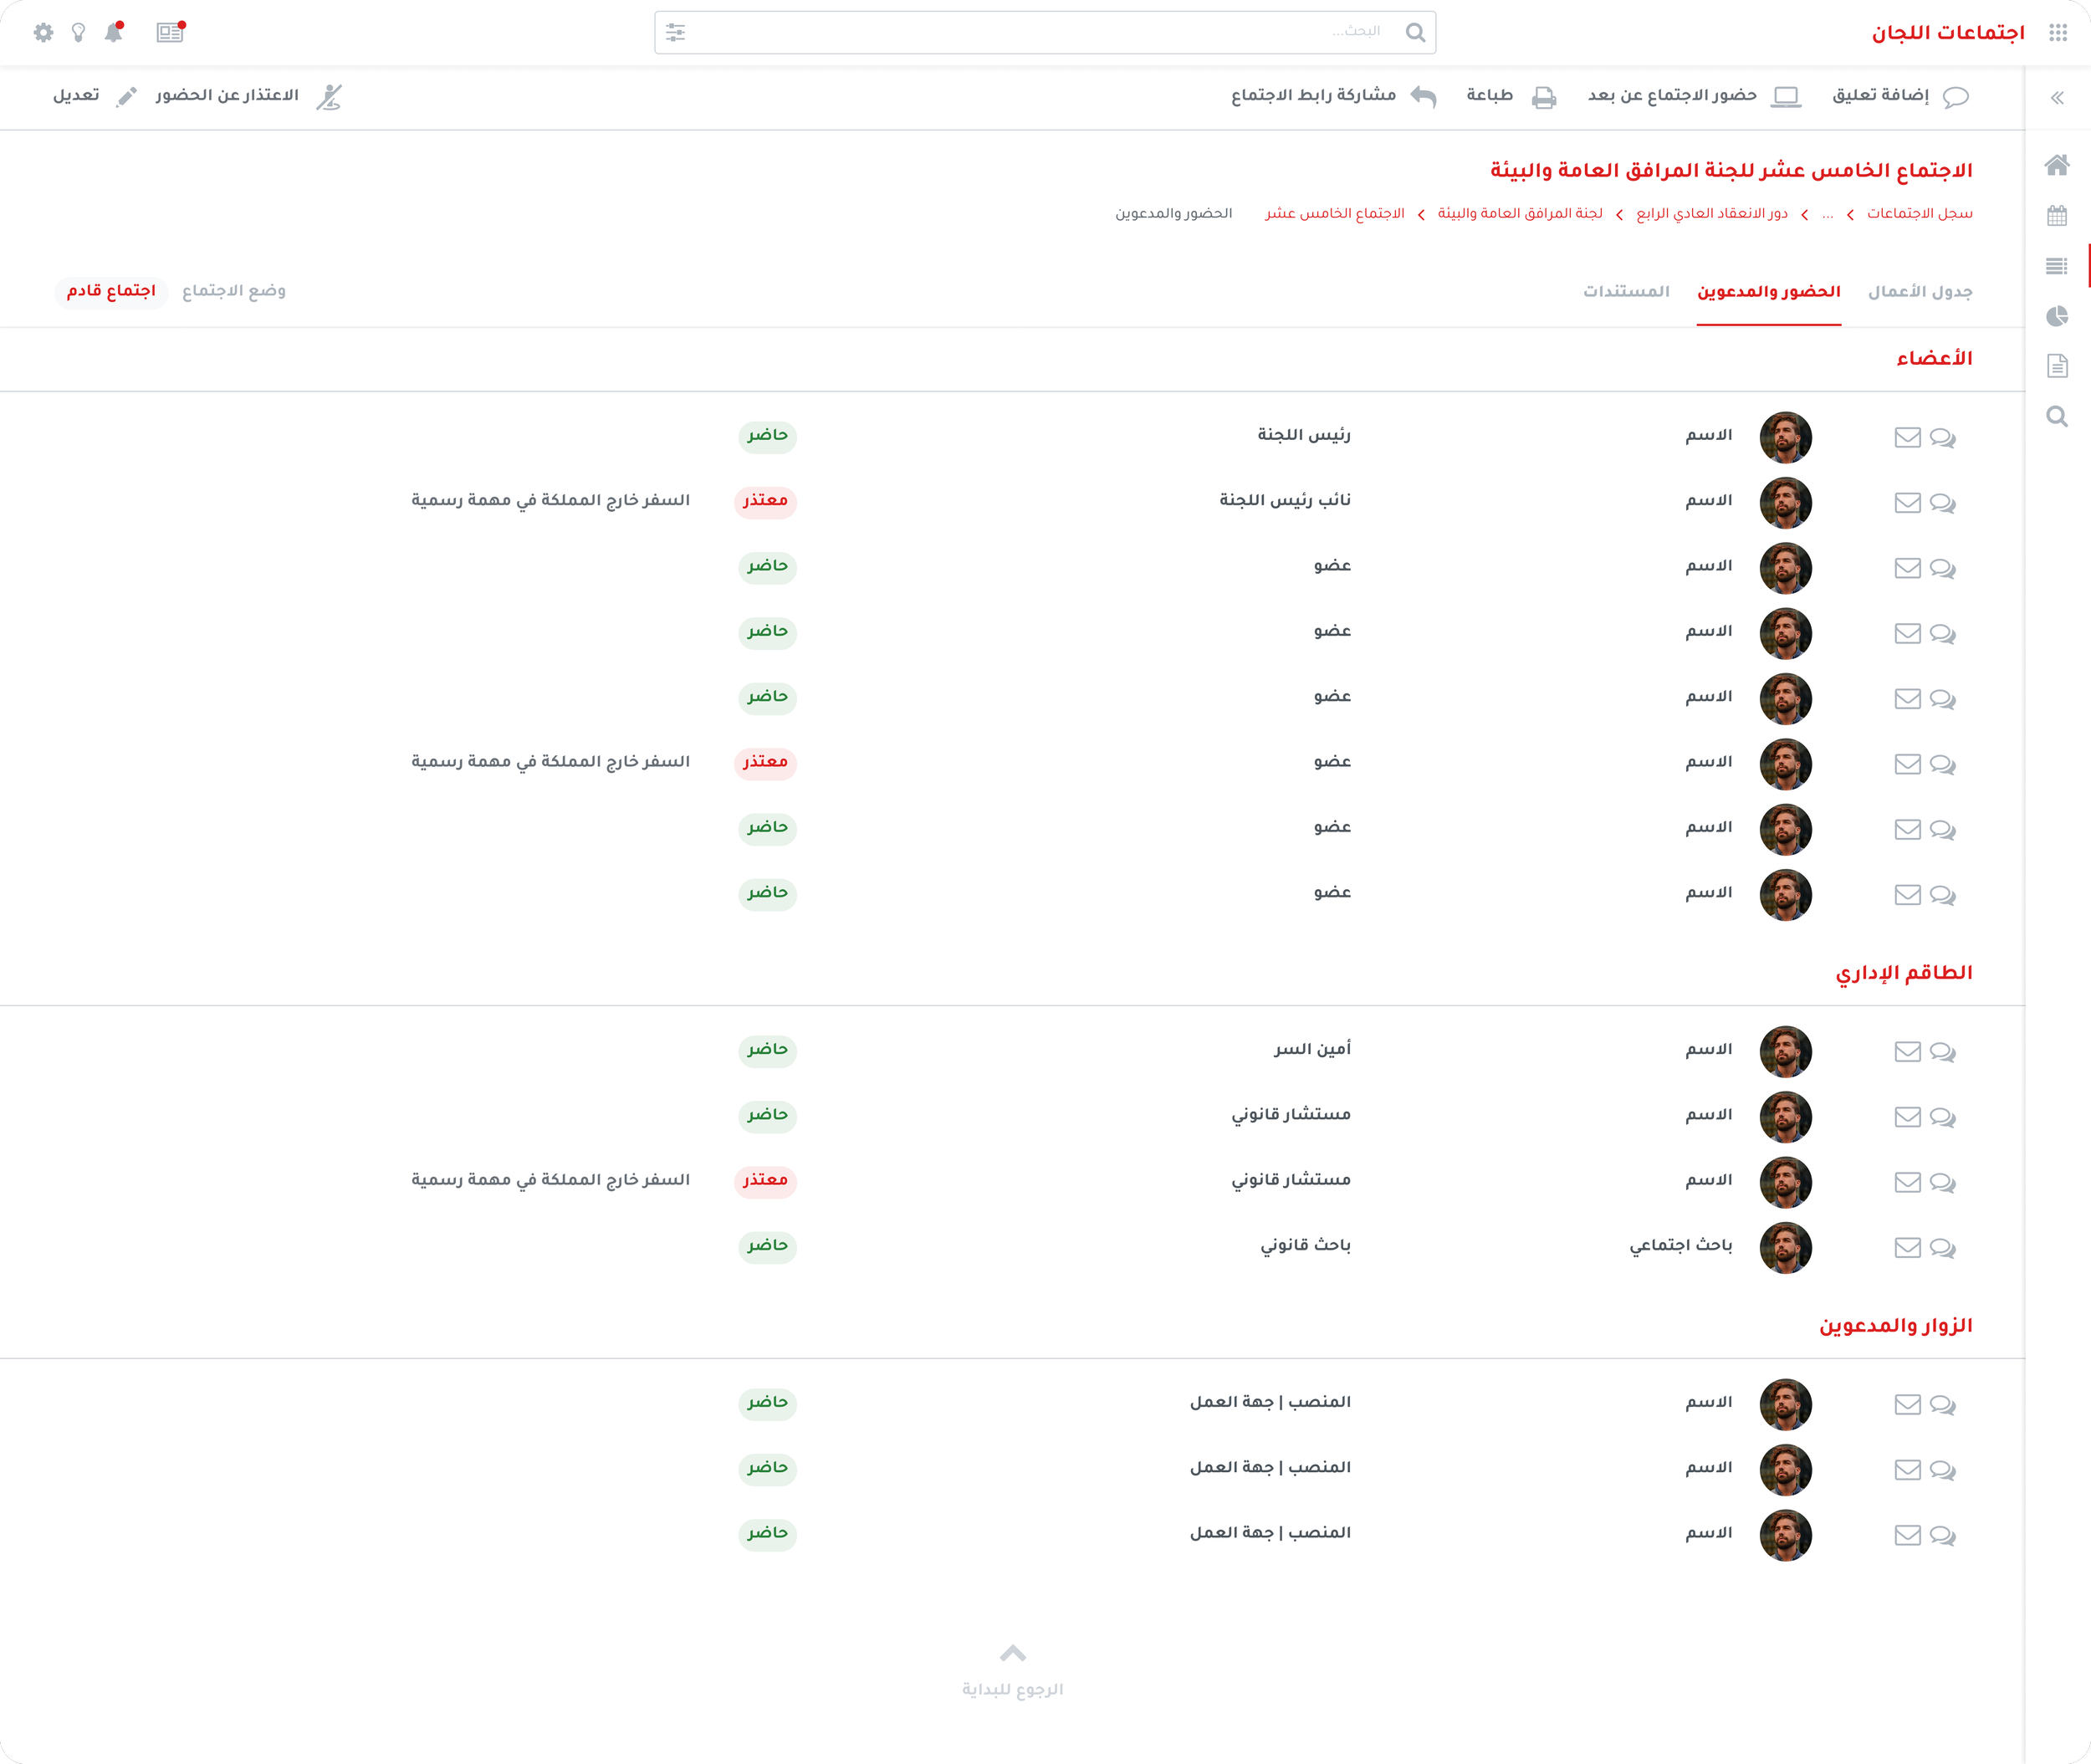Open notifications bell icon
The image size is (2091, 1764).
[114, 33]
